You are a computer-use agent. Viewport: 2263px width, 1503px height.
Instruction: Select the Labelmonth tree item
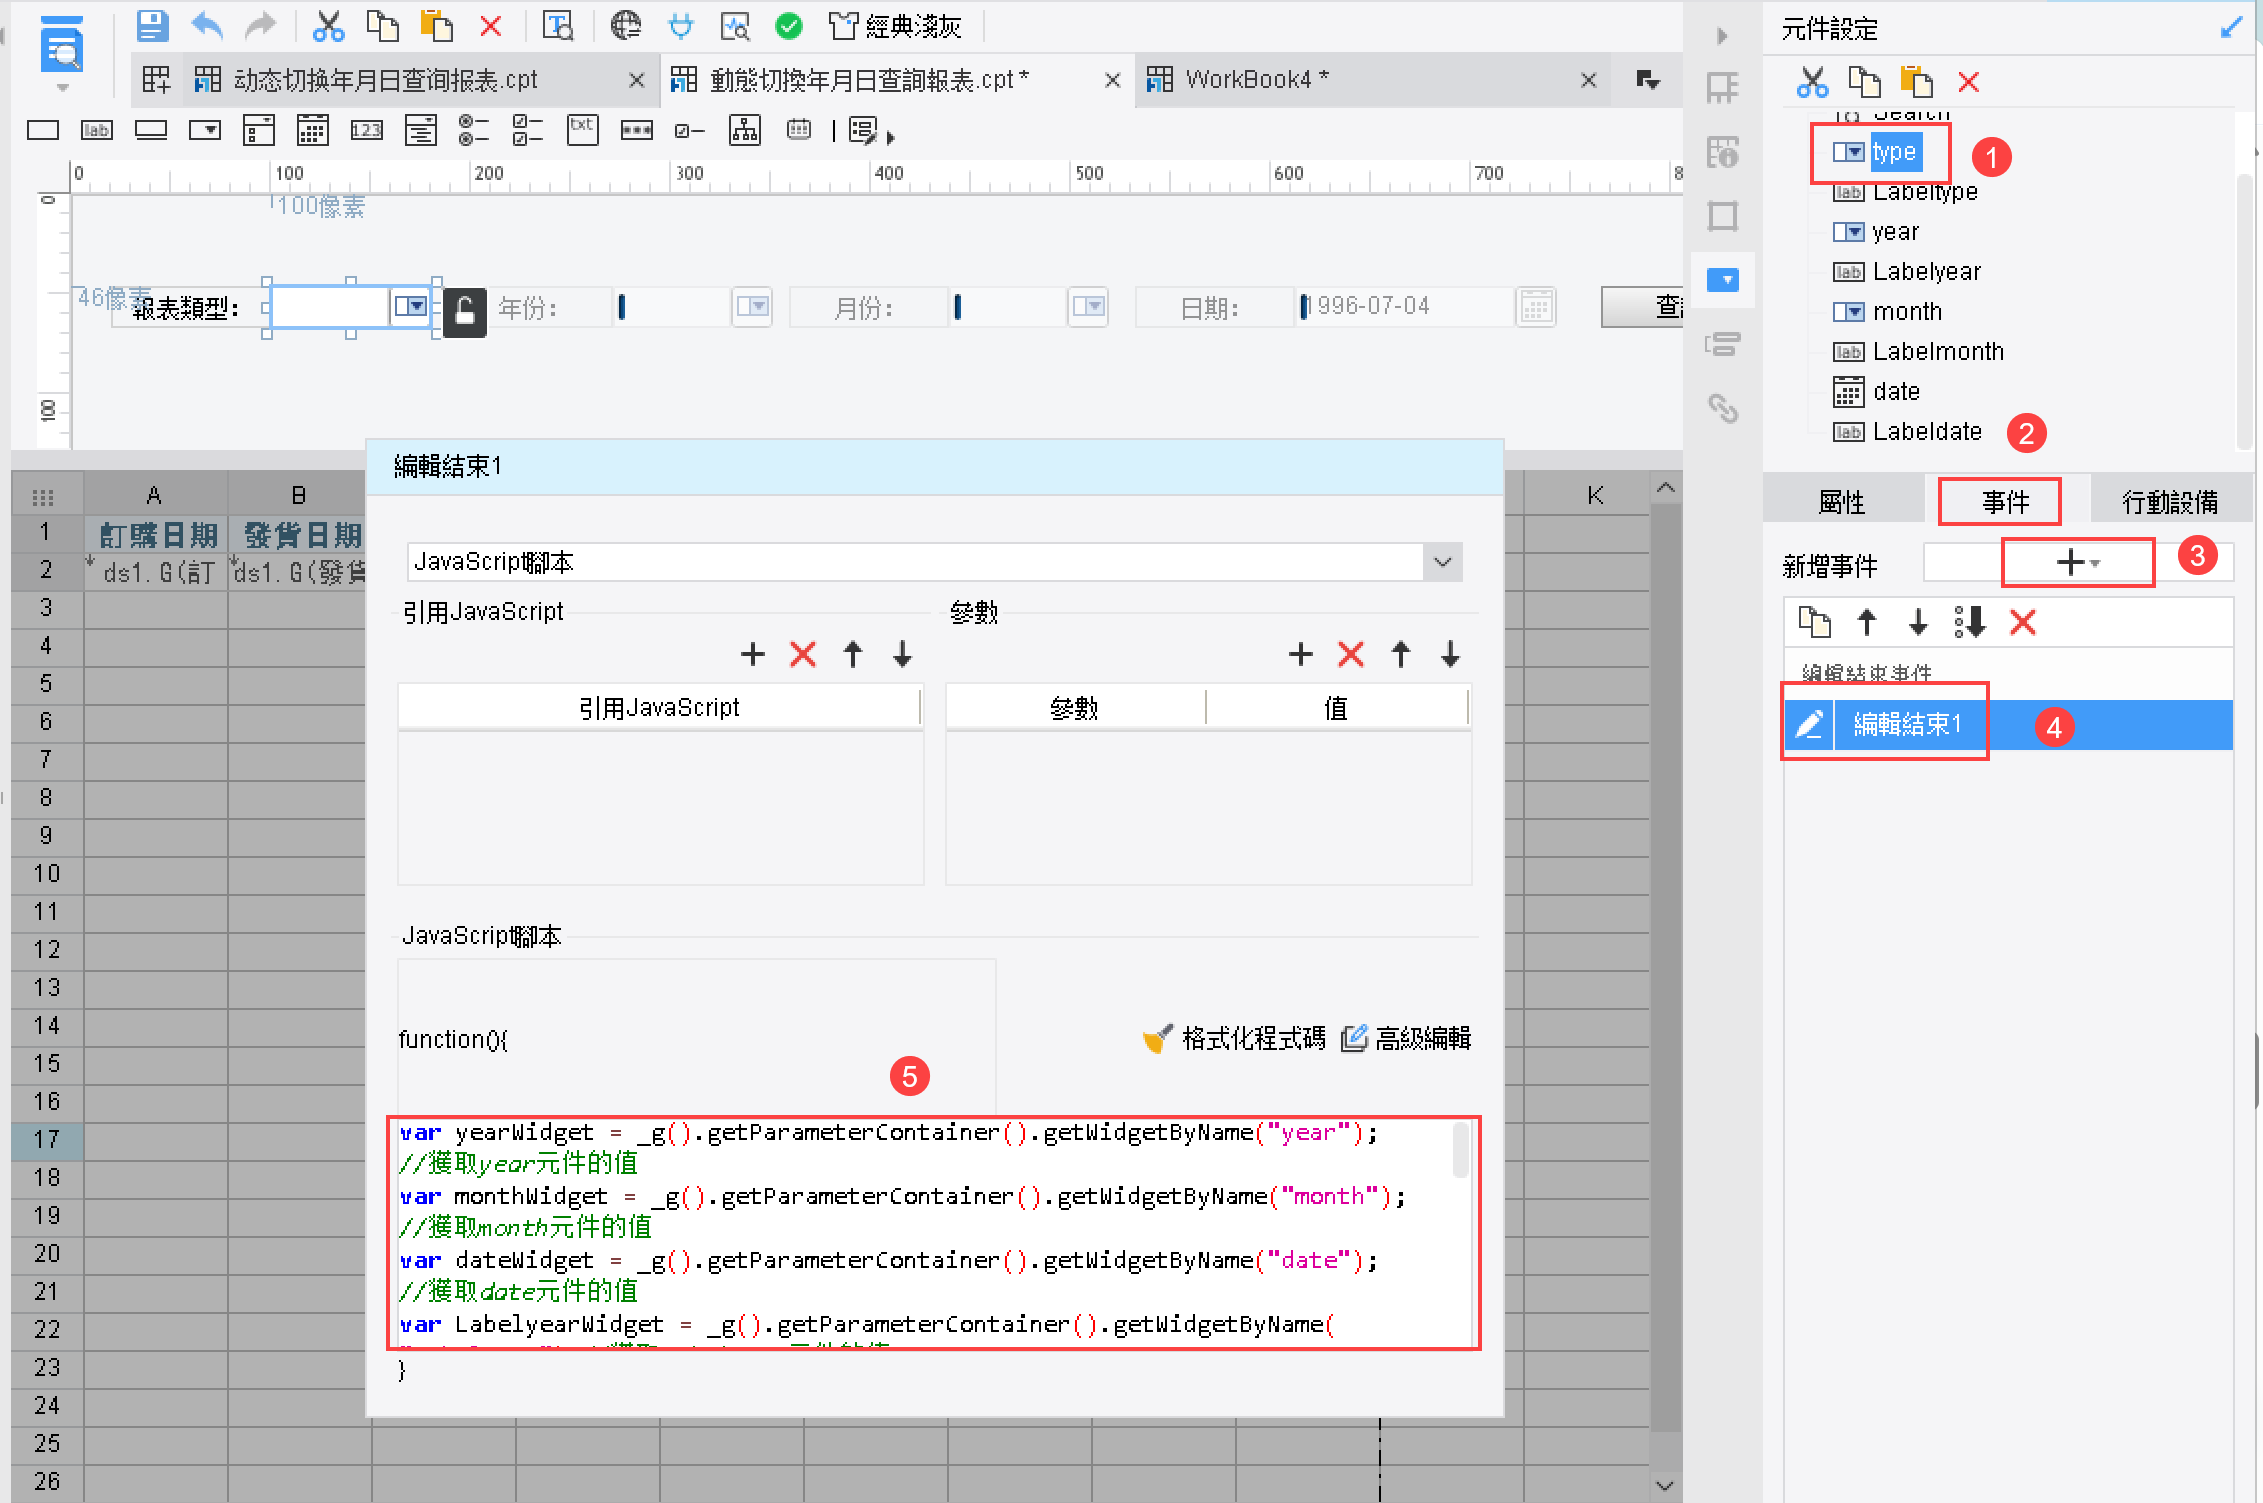(1937, 352)
